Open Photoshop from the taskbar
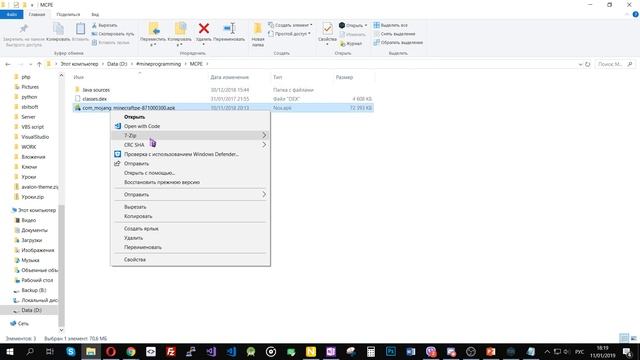The height and width of the screenshot is (360, 640). pyautogui.click(x=391, y=351)
